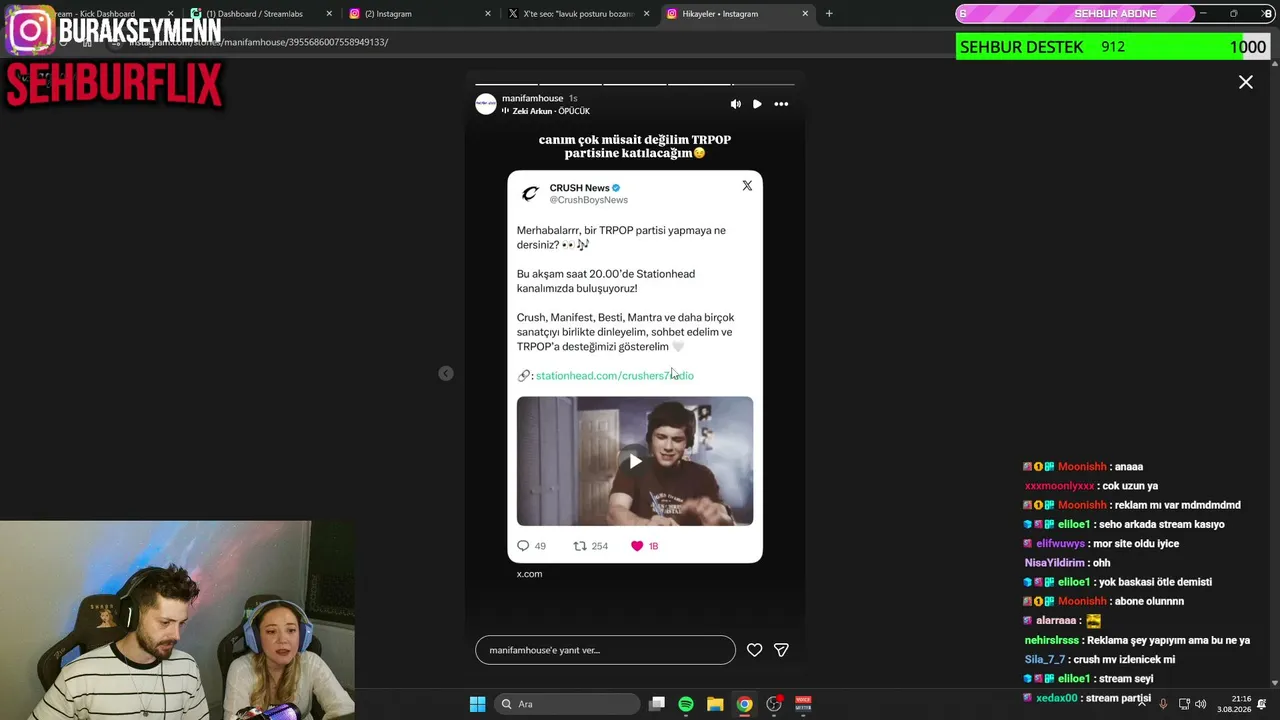Play the video embedded in the tweet
The height and width of the screenshot is (720, 1280).
[x=635, y=461]
